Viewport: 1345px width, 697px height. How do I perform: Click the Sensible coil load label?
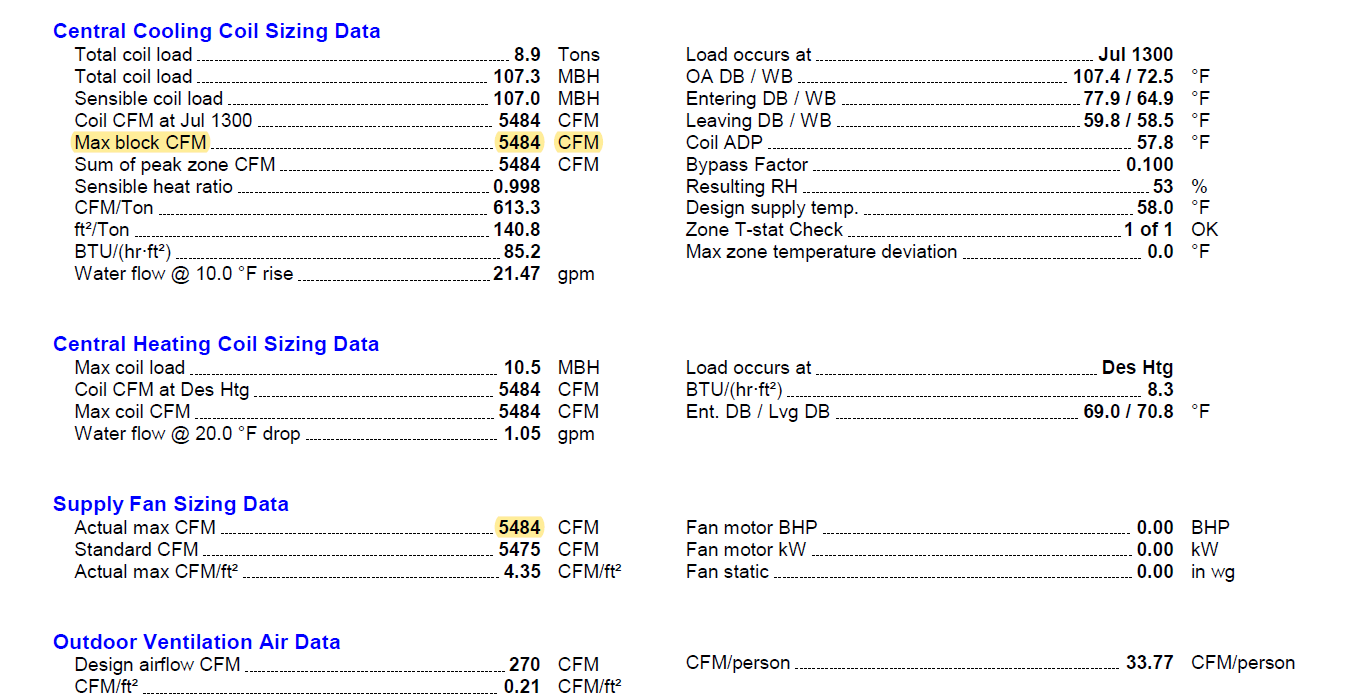[149, 99]
